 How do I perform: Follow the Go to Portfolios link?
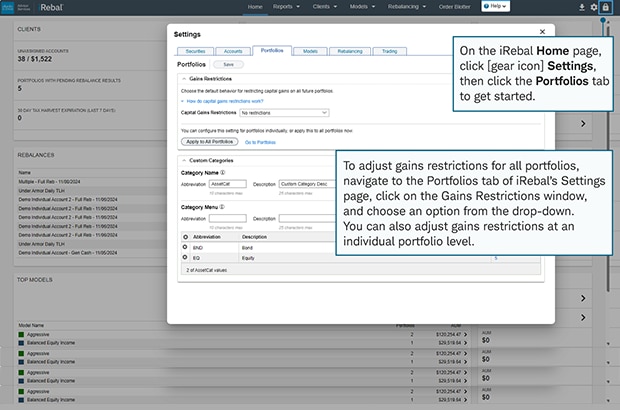pyautogui.click(x=260, y=142)
